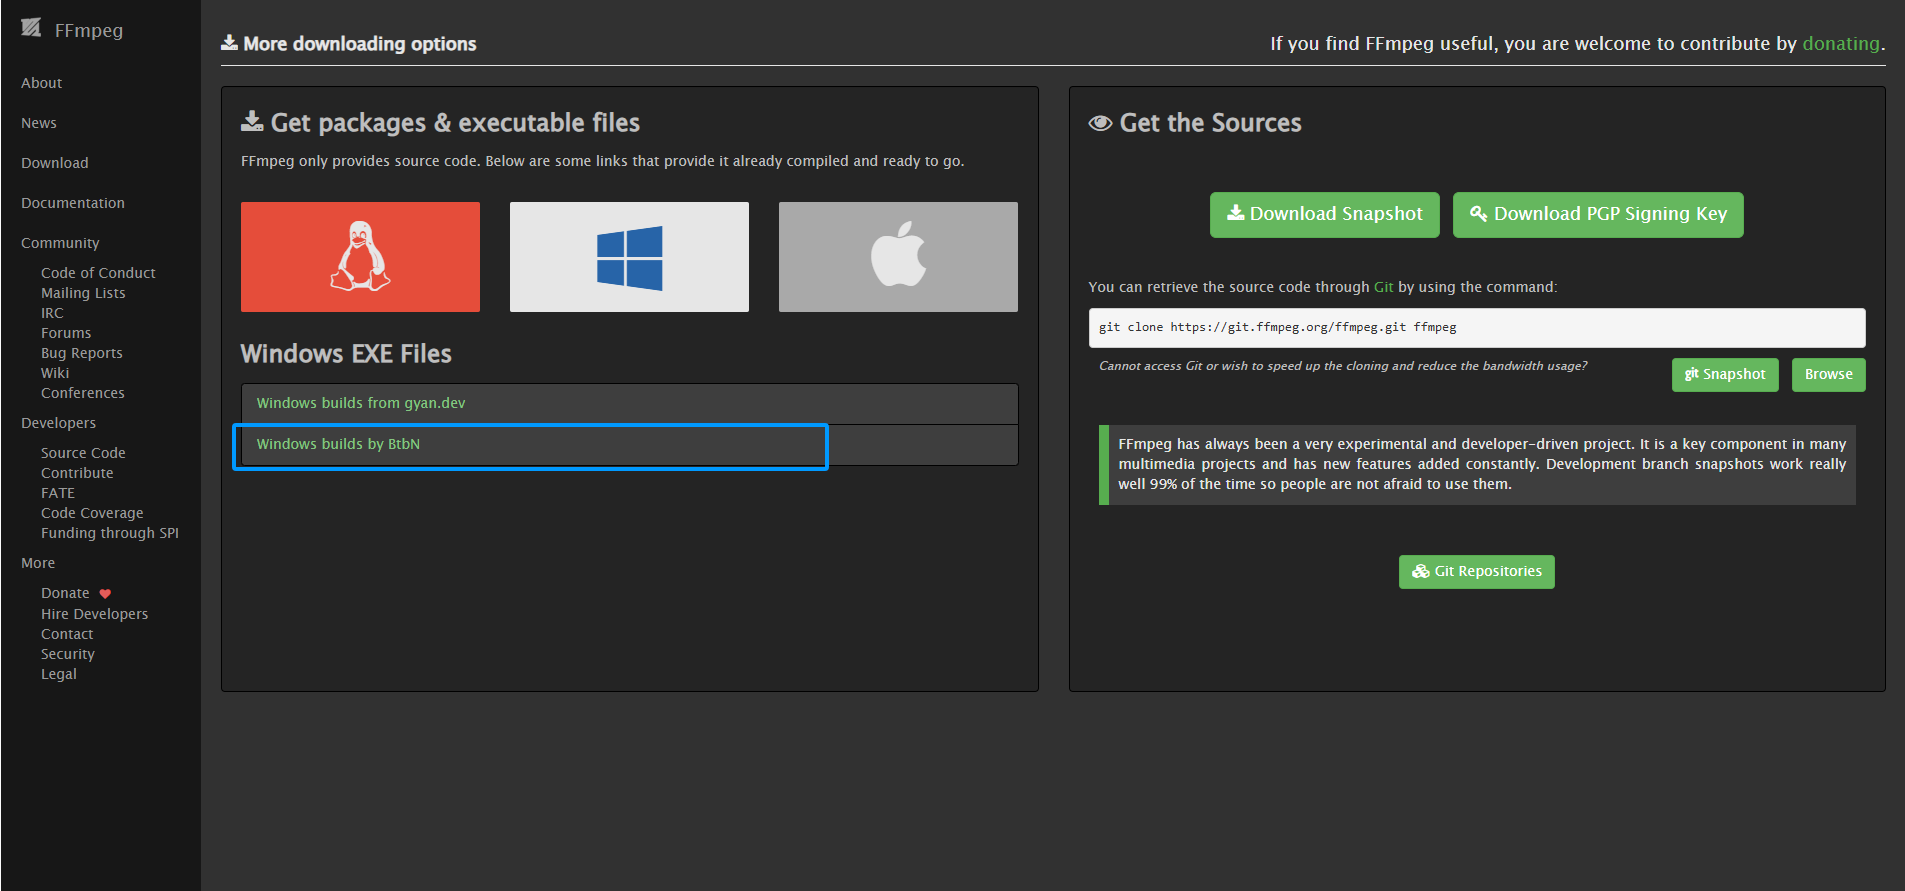This screenshot has height=891, width=1905.
Task: Click the Windows EXE Files heading
Action: pyautogui.click(x=346, y=354)
